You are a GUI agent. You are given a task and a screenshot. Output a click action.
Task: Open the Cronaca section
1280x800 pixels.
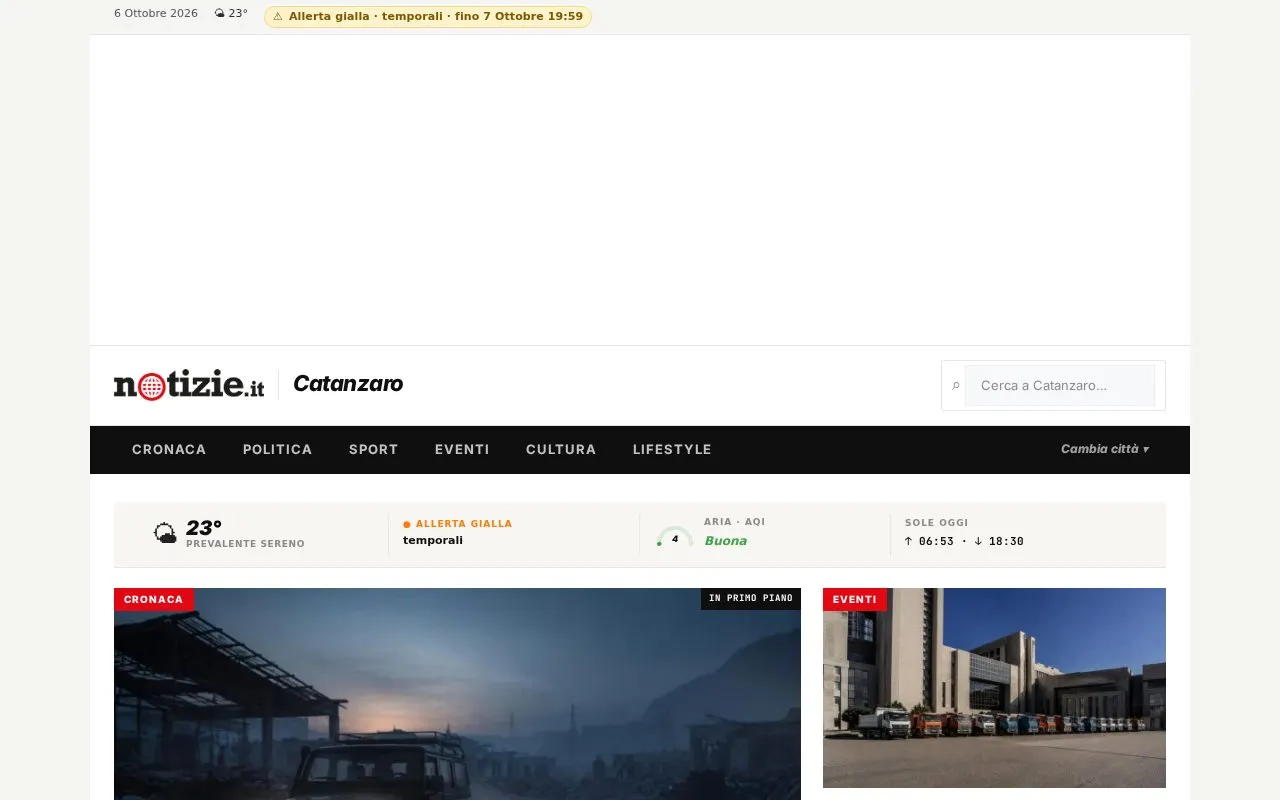click(169, 450)
